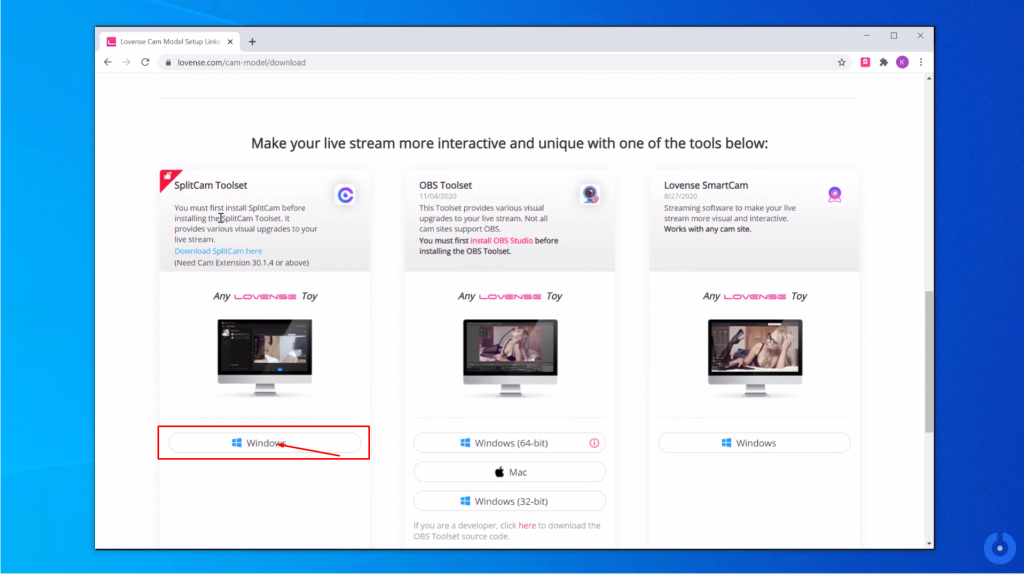Open the Chrome profile avatar K

point(903,62)
